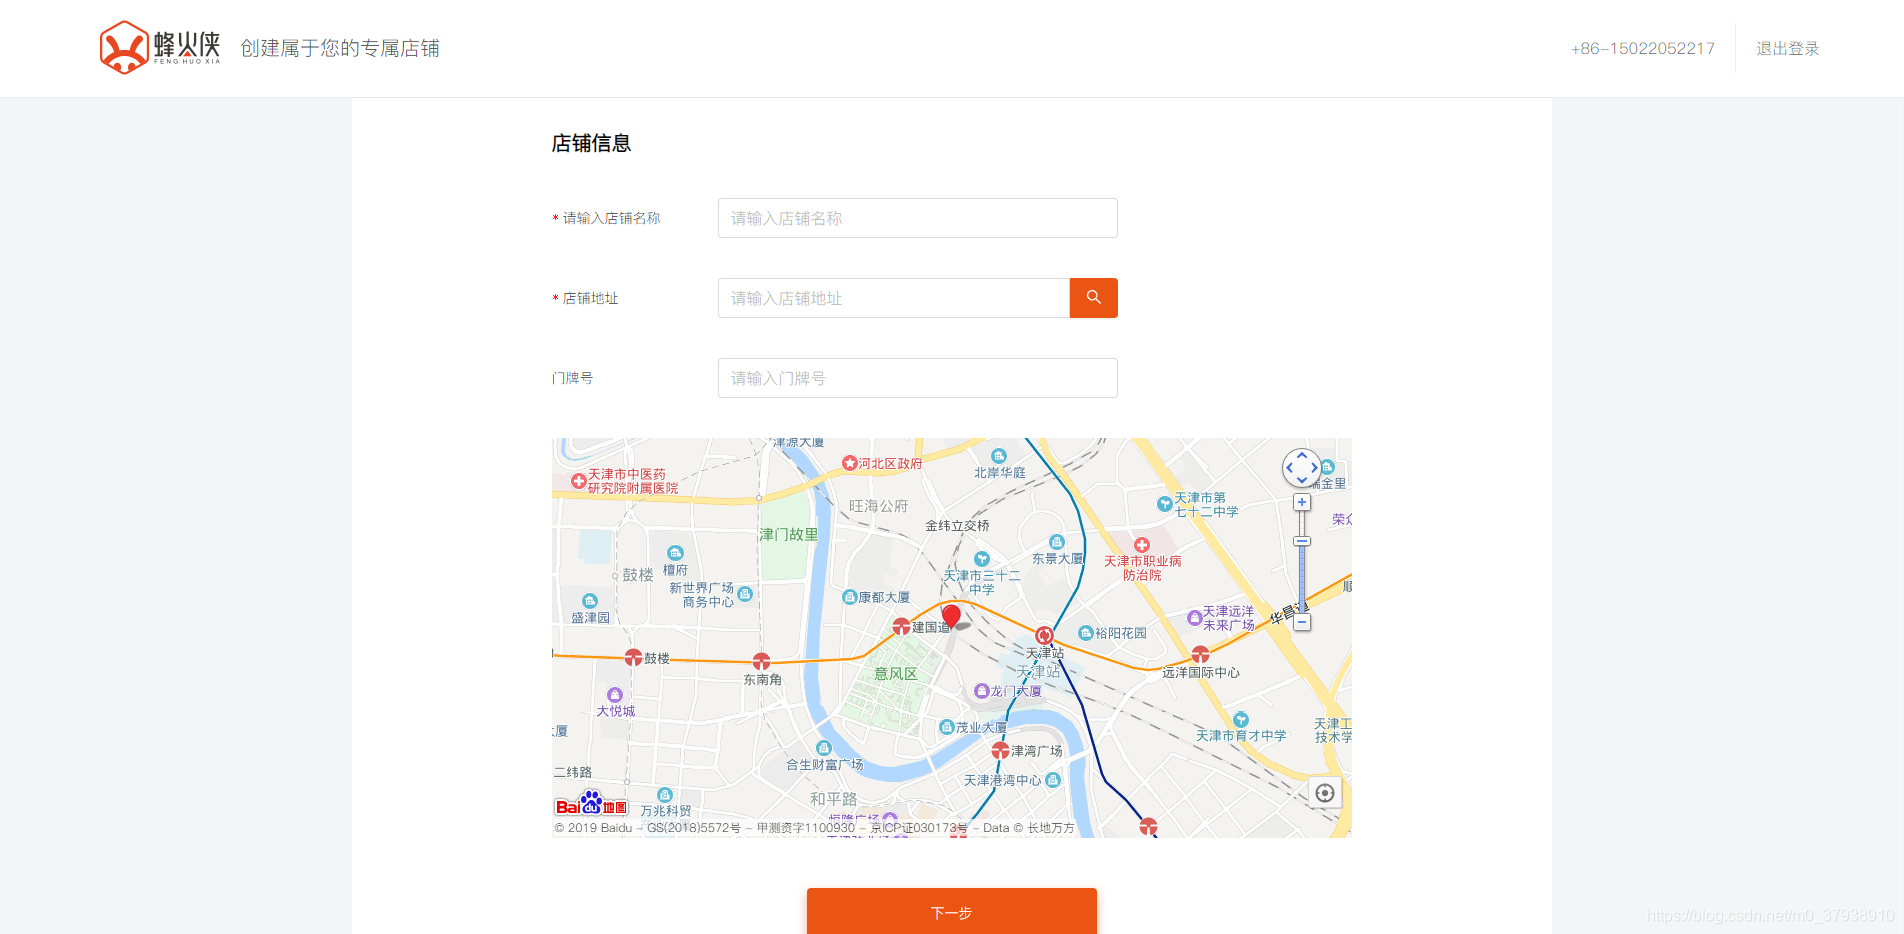Click the Baidu 地图 logo on the map

(x=590, y=804)
